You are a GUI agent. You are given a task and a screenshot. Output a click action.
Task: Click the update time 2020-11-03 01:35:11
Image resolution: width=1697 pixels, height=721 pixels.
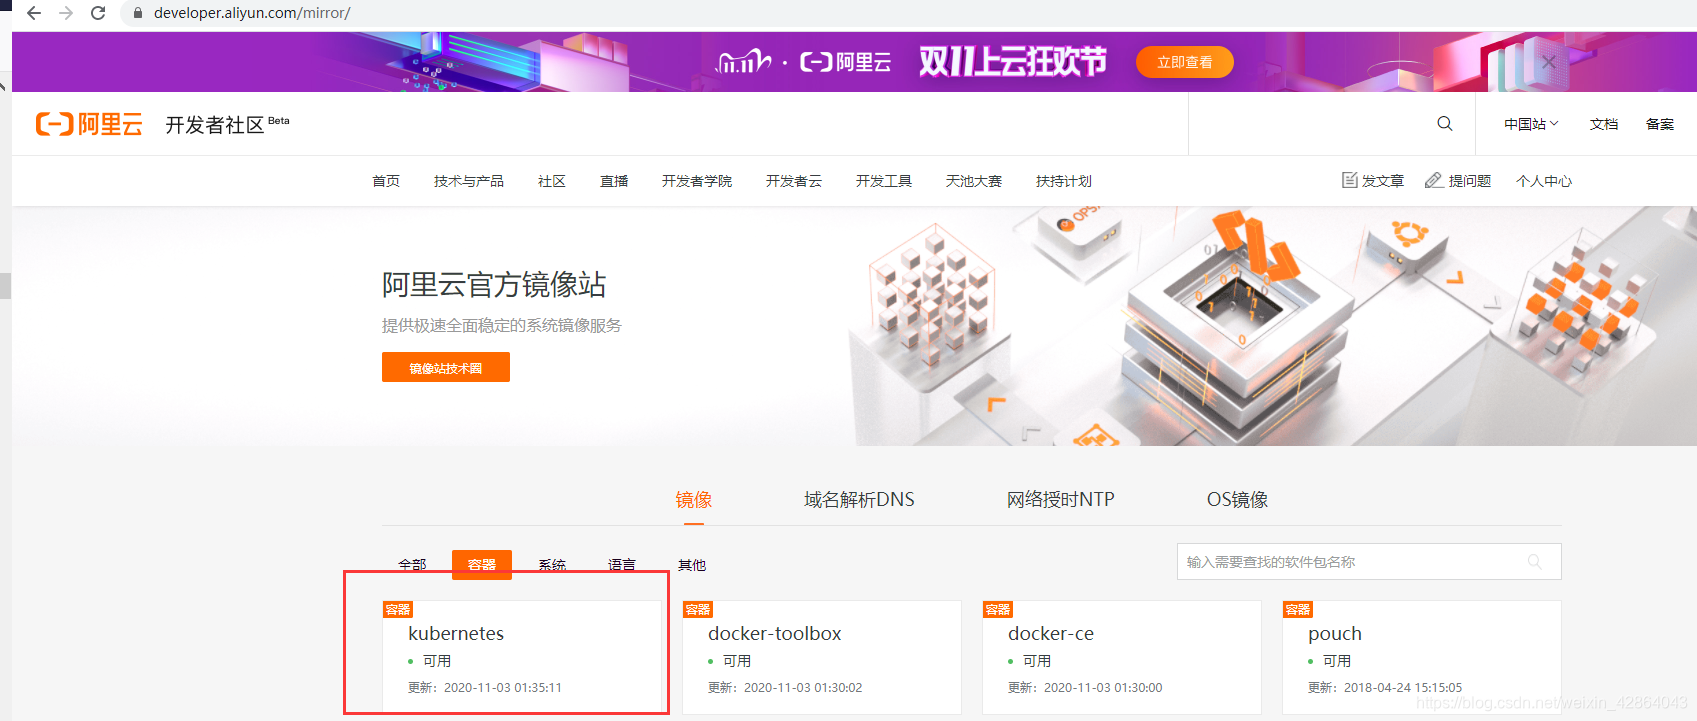[503, 688]
